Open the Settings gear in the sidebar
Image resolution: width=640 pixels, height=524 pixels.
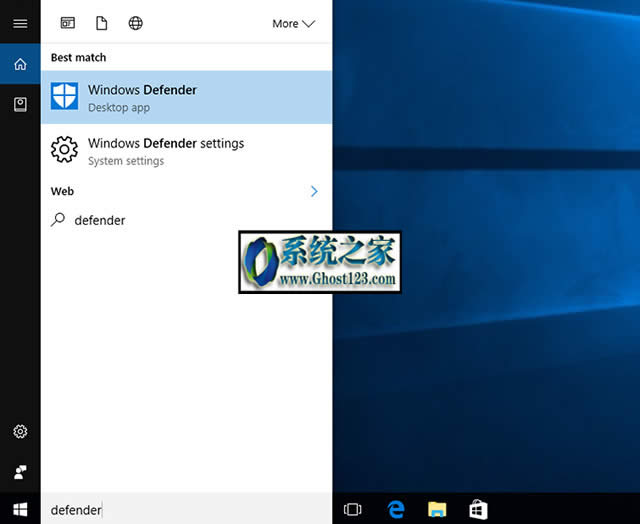tap(20, 432)
